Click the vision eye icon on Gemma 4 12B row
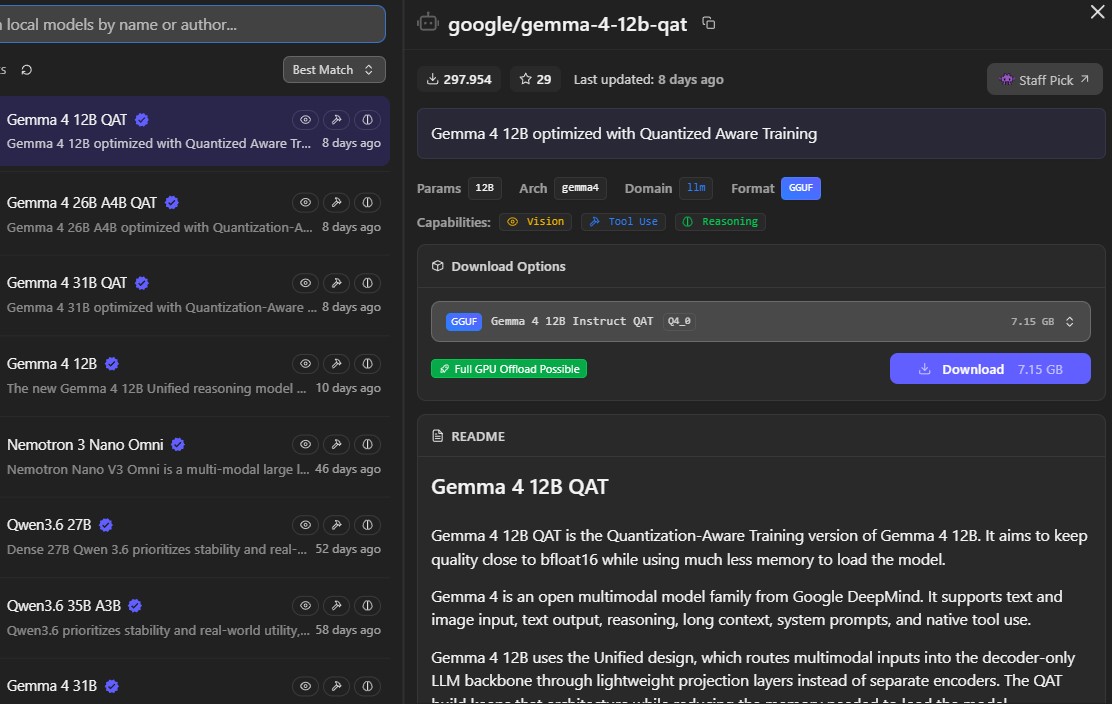1112x704 pixels. (x=305, y=364)
